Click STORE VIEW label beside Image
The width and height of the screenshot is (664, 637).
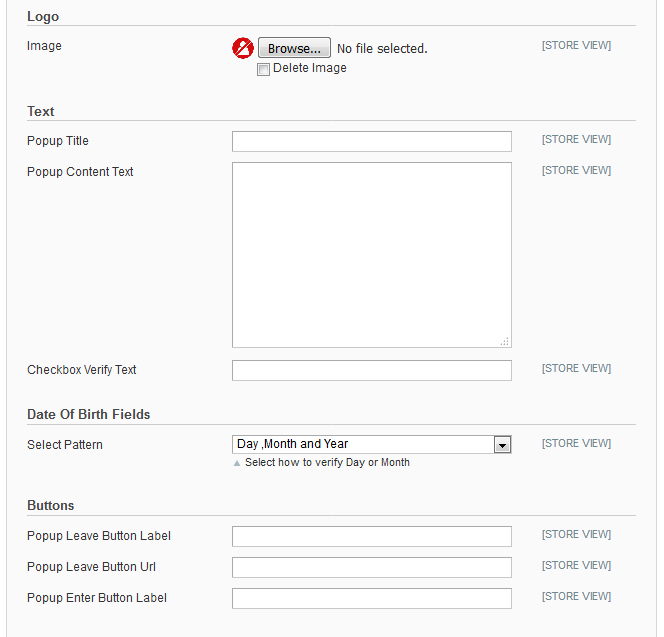[x=576, y=46]
